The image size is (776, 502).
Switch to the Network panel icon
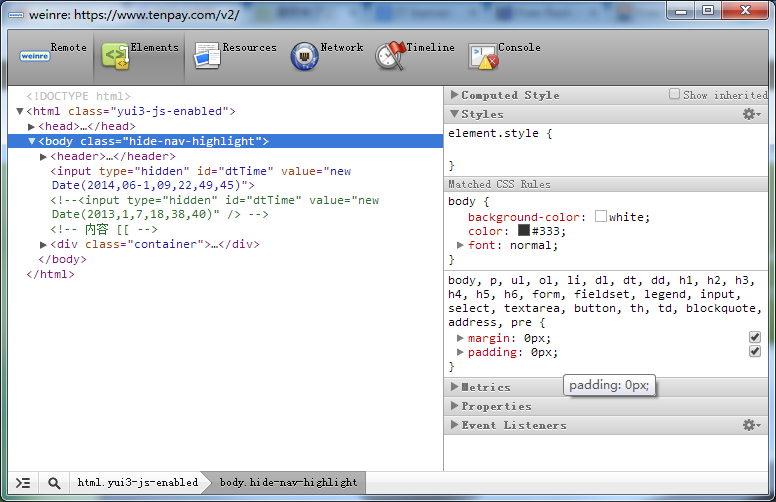coord(304,56)
